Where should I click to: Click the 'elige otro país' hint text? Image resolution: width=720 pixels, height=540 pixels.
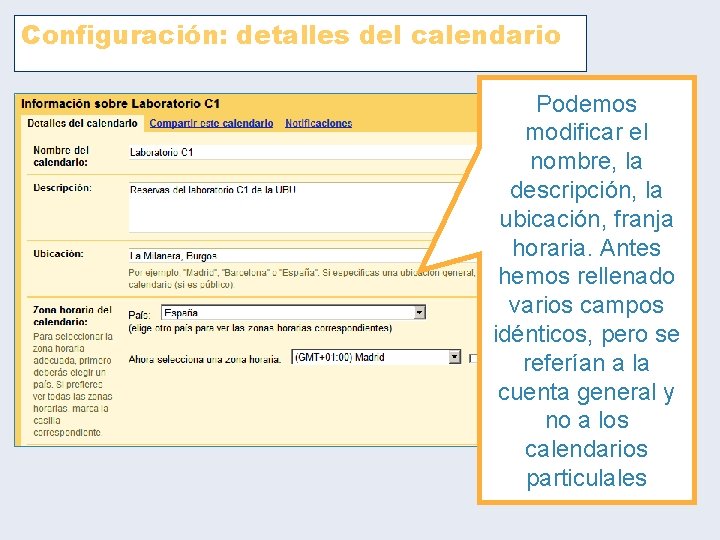coord(260,328)
